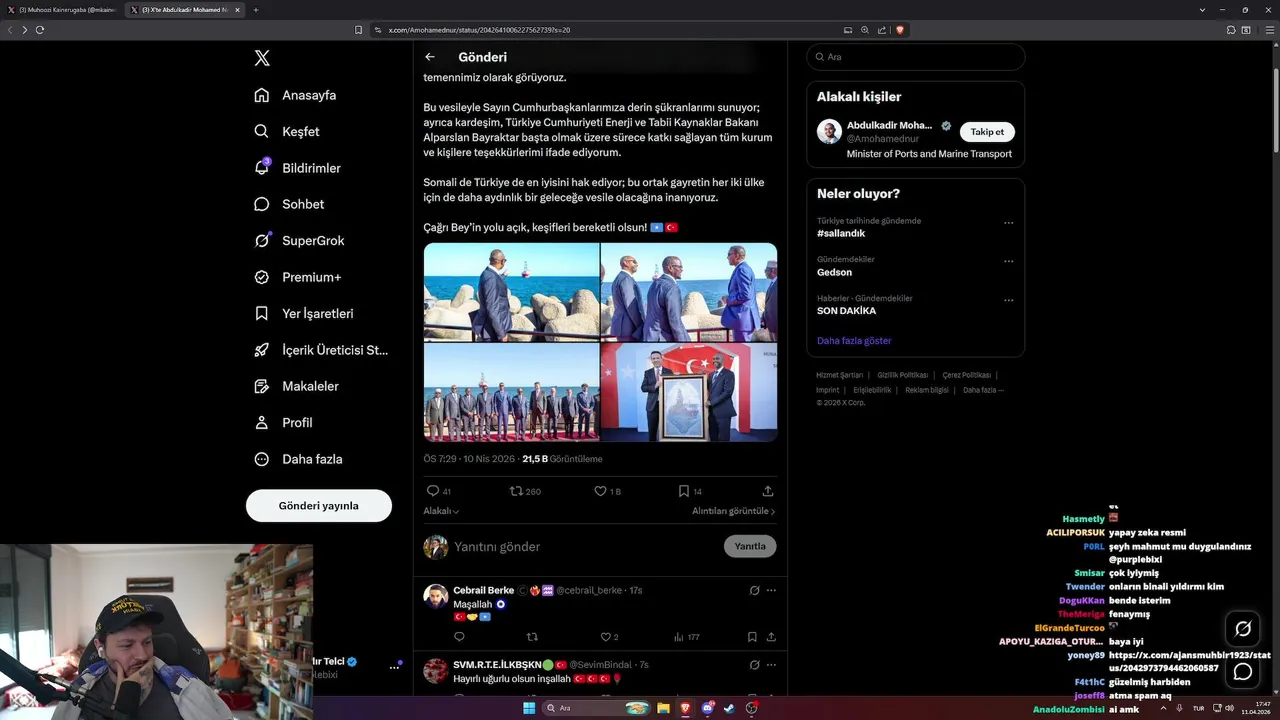Click Yanıtla reply button
Image resolution: width=1280 pixels, height=720 pixels.
click(x=750, y=546)
